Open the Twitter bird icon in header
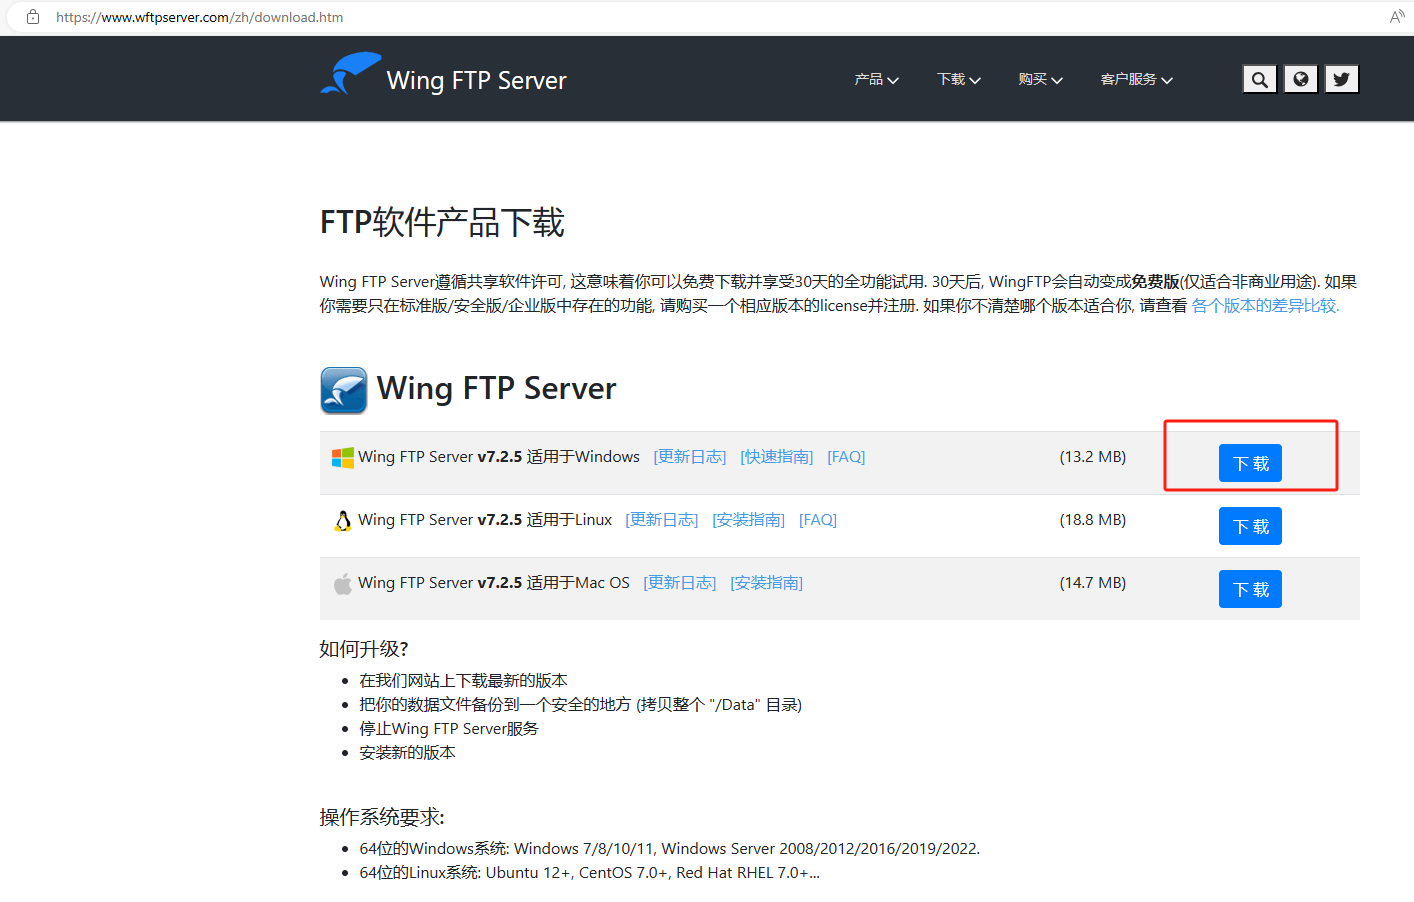 (x=1342, y=79)
